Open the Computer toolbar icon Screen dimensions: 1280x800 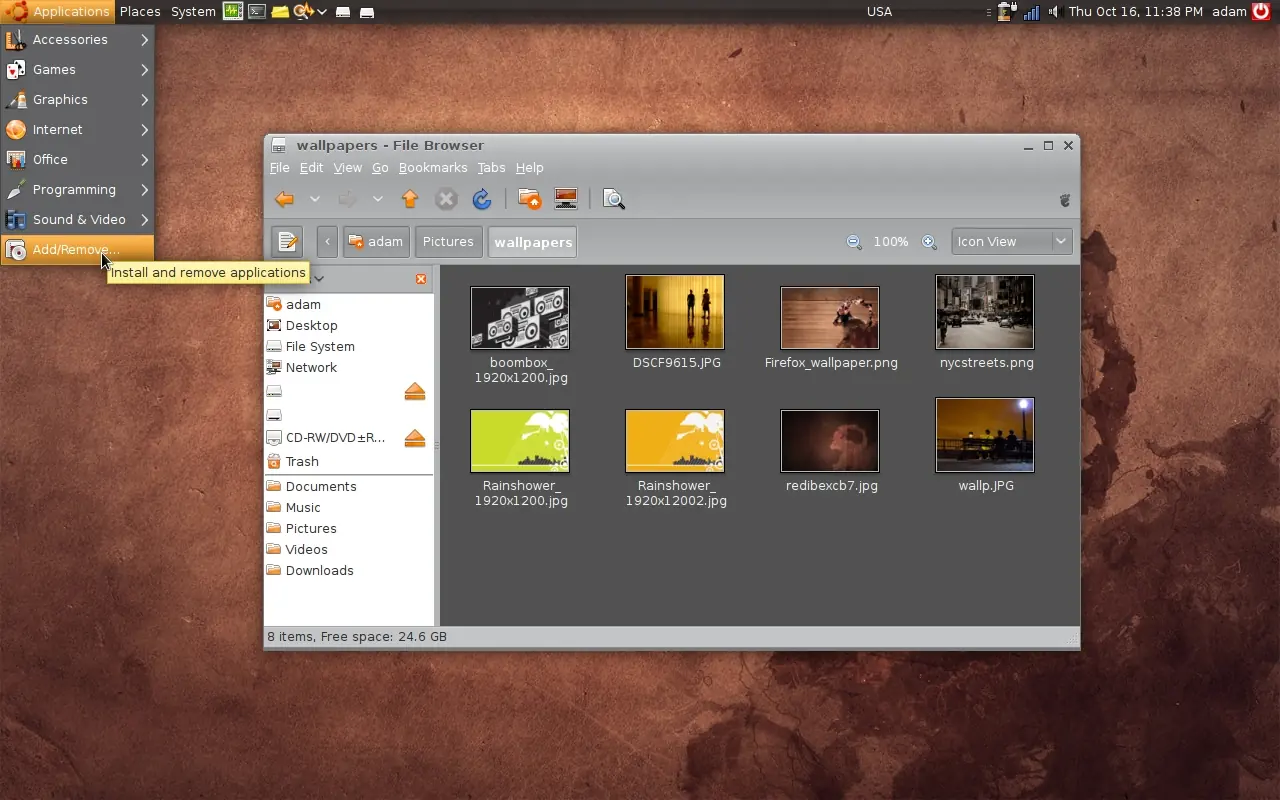[566, 199]
